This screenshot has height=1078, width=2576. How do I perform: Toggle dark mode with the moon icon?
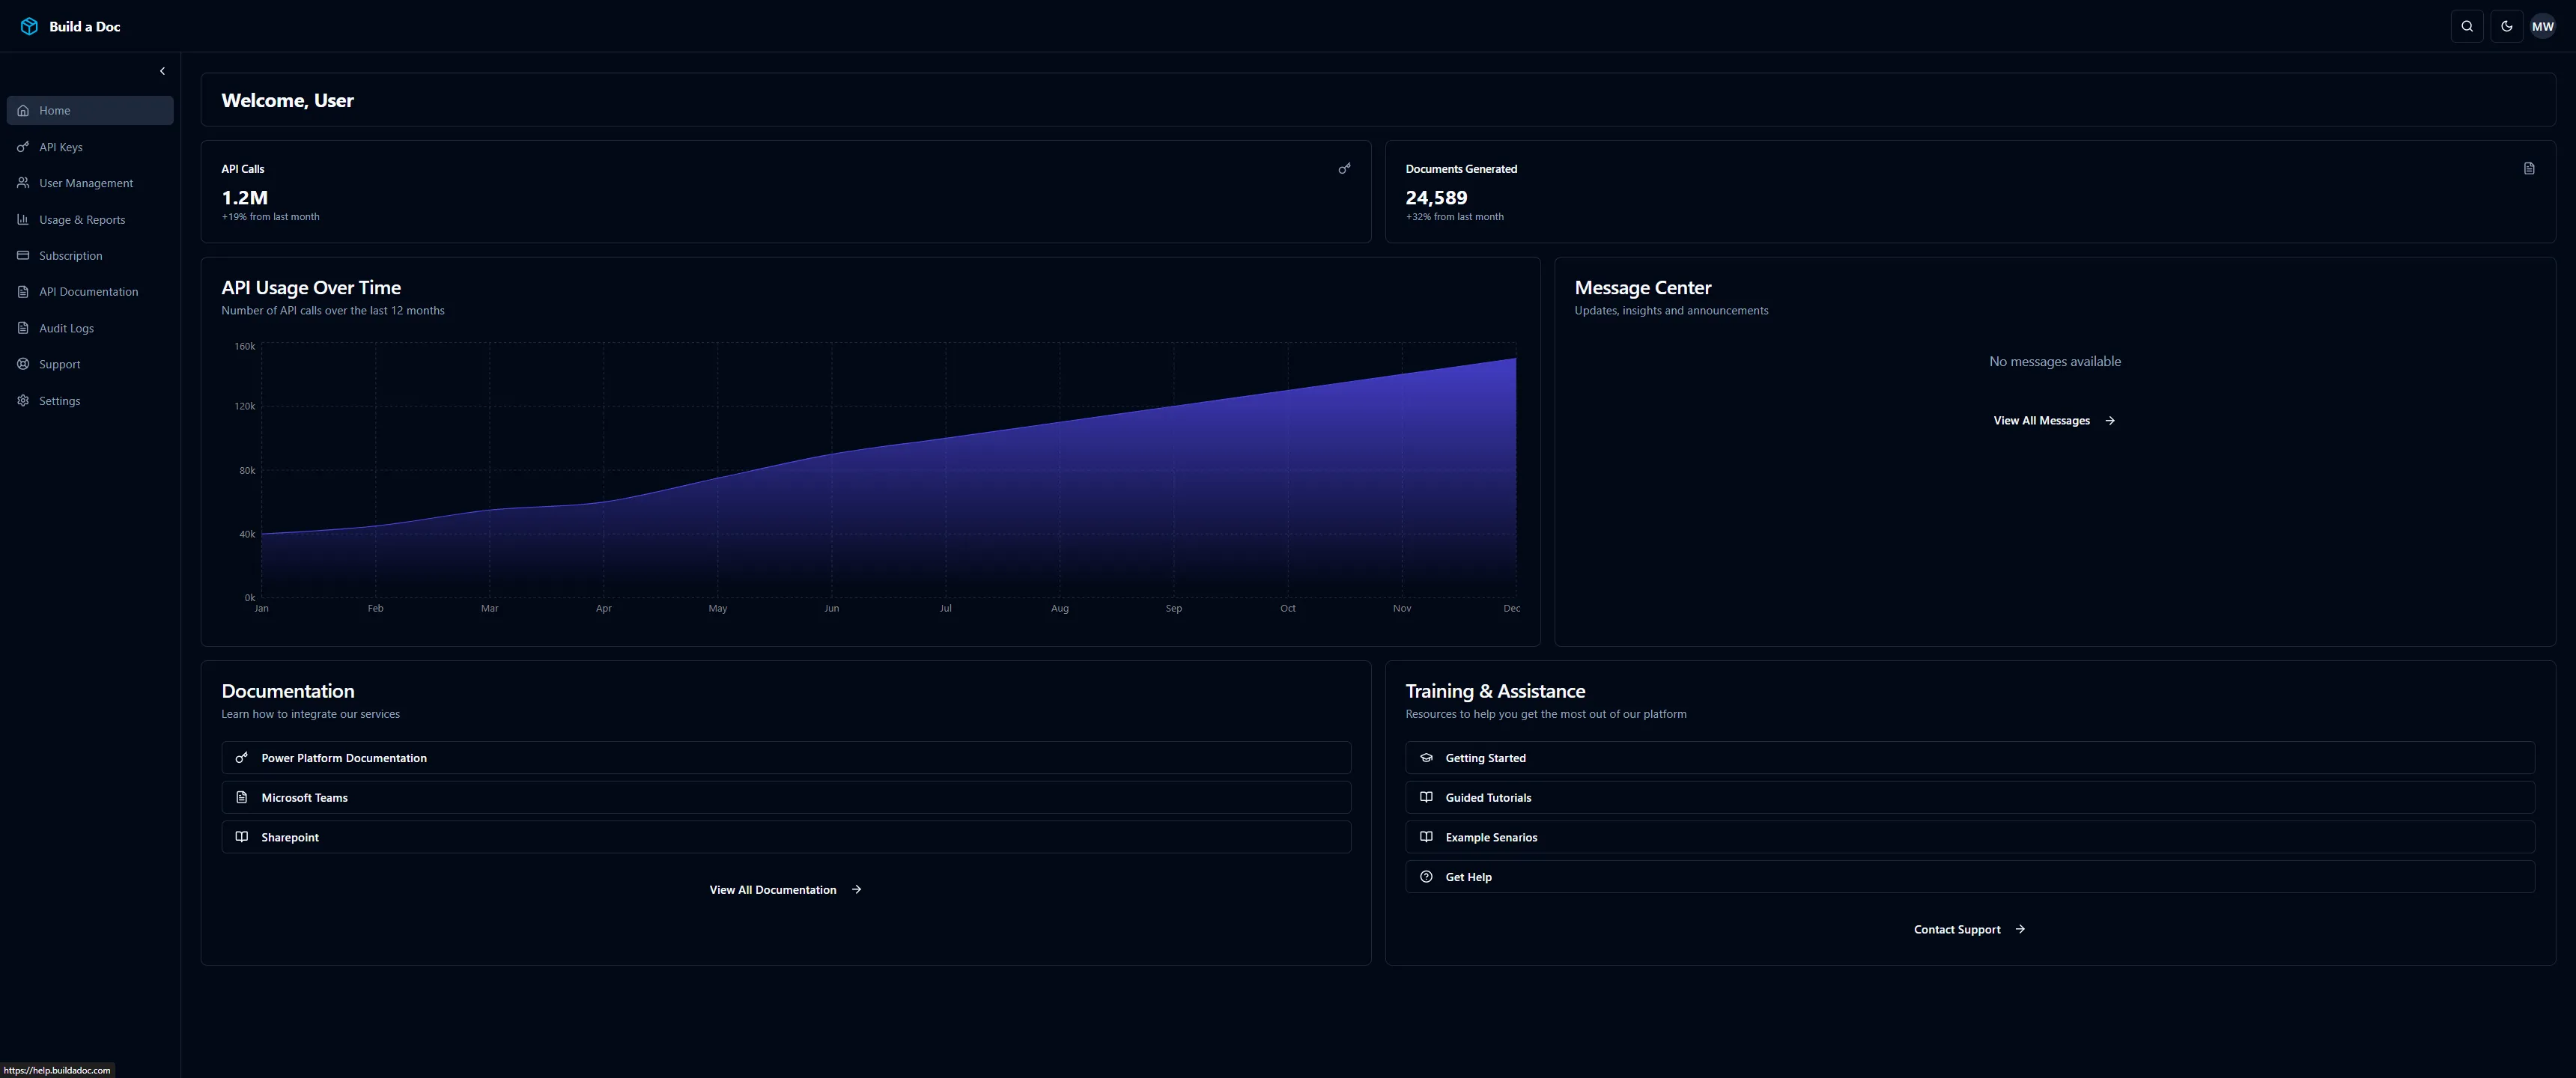point(2506,26)
